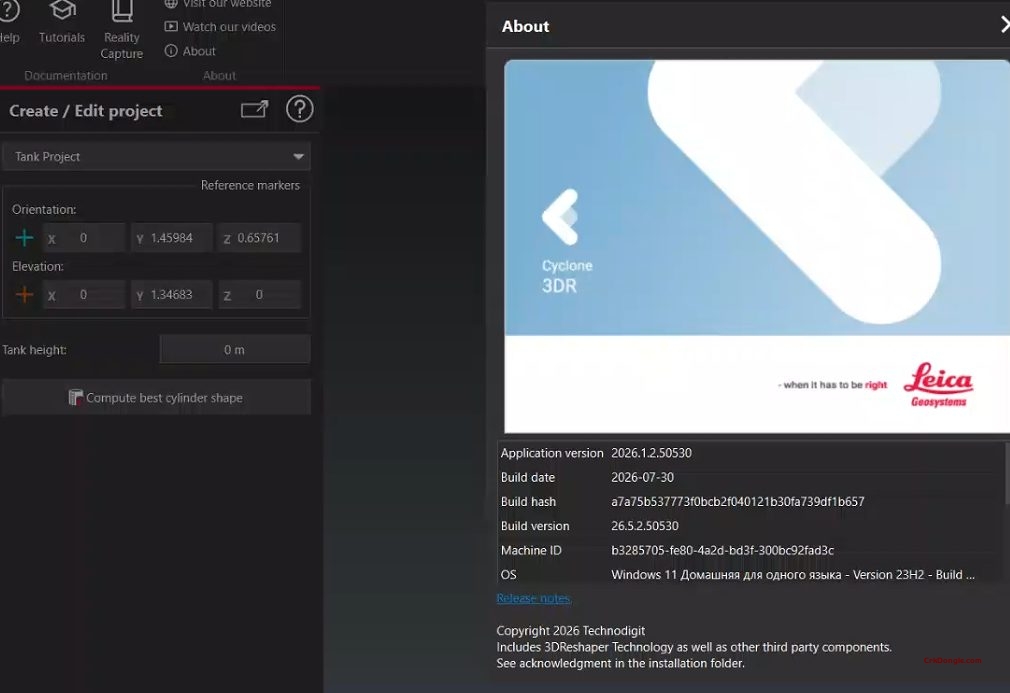Open help for Create / Edit project
Image resolution: width=1010 pixels, height=693 pixels.
[x=300, y=109]
